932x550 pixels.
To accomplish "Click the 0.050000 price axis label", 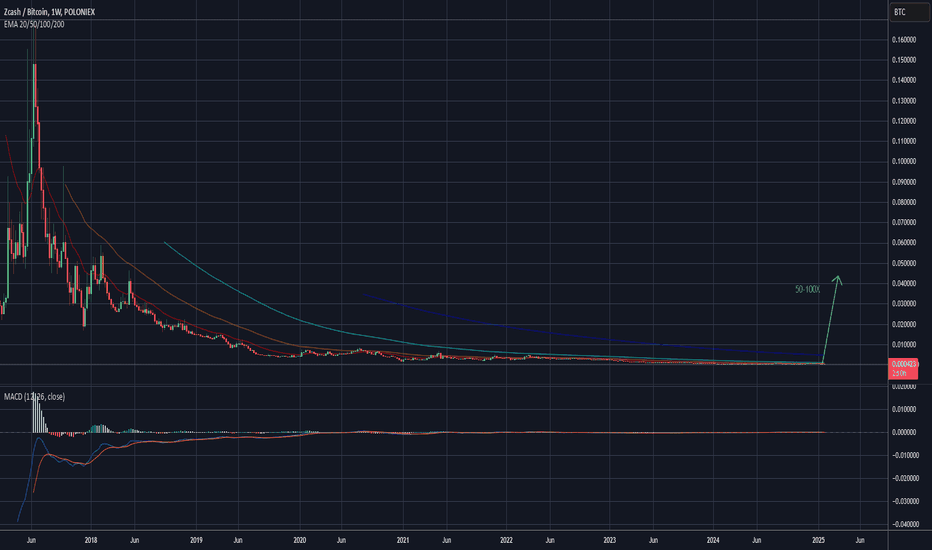I will click(903, 263).
